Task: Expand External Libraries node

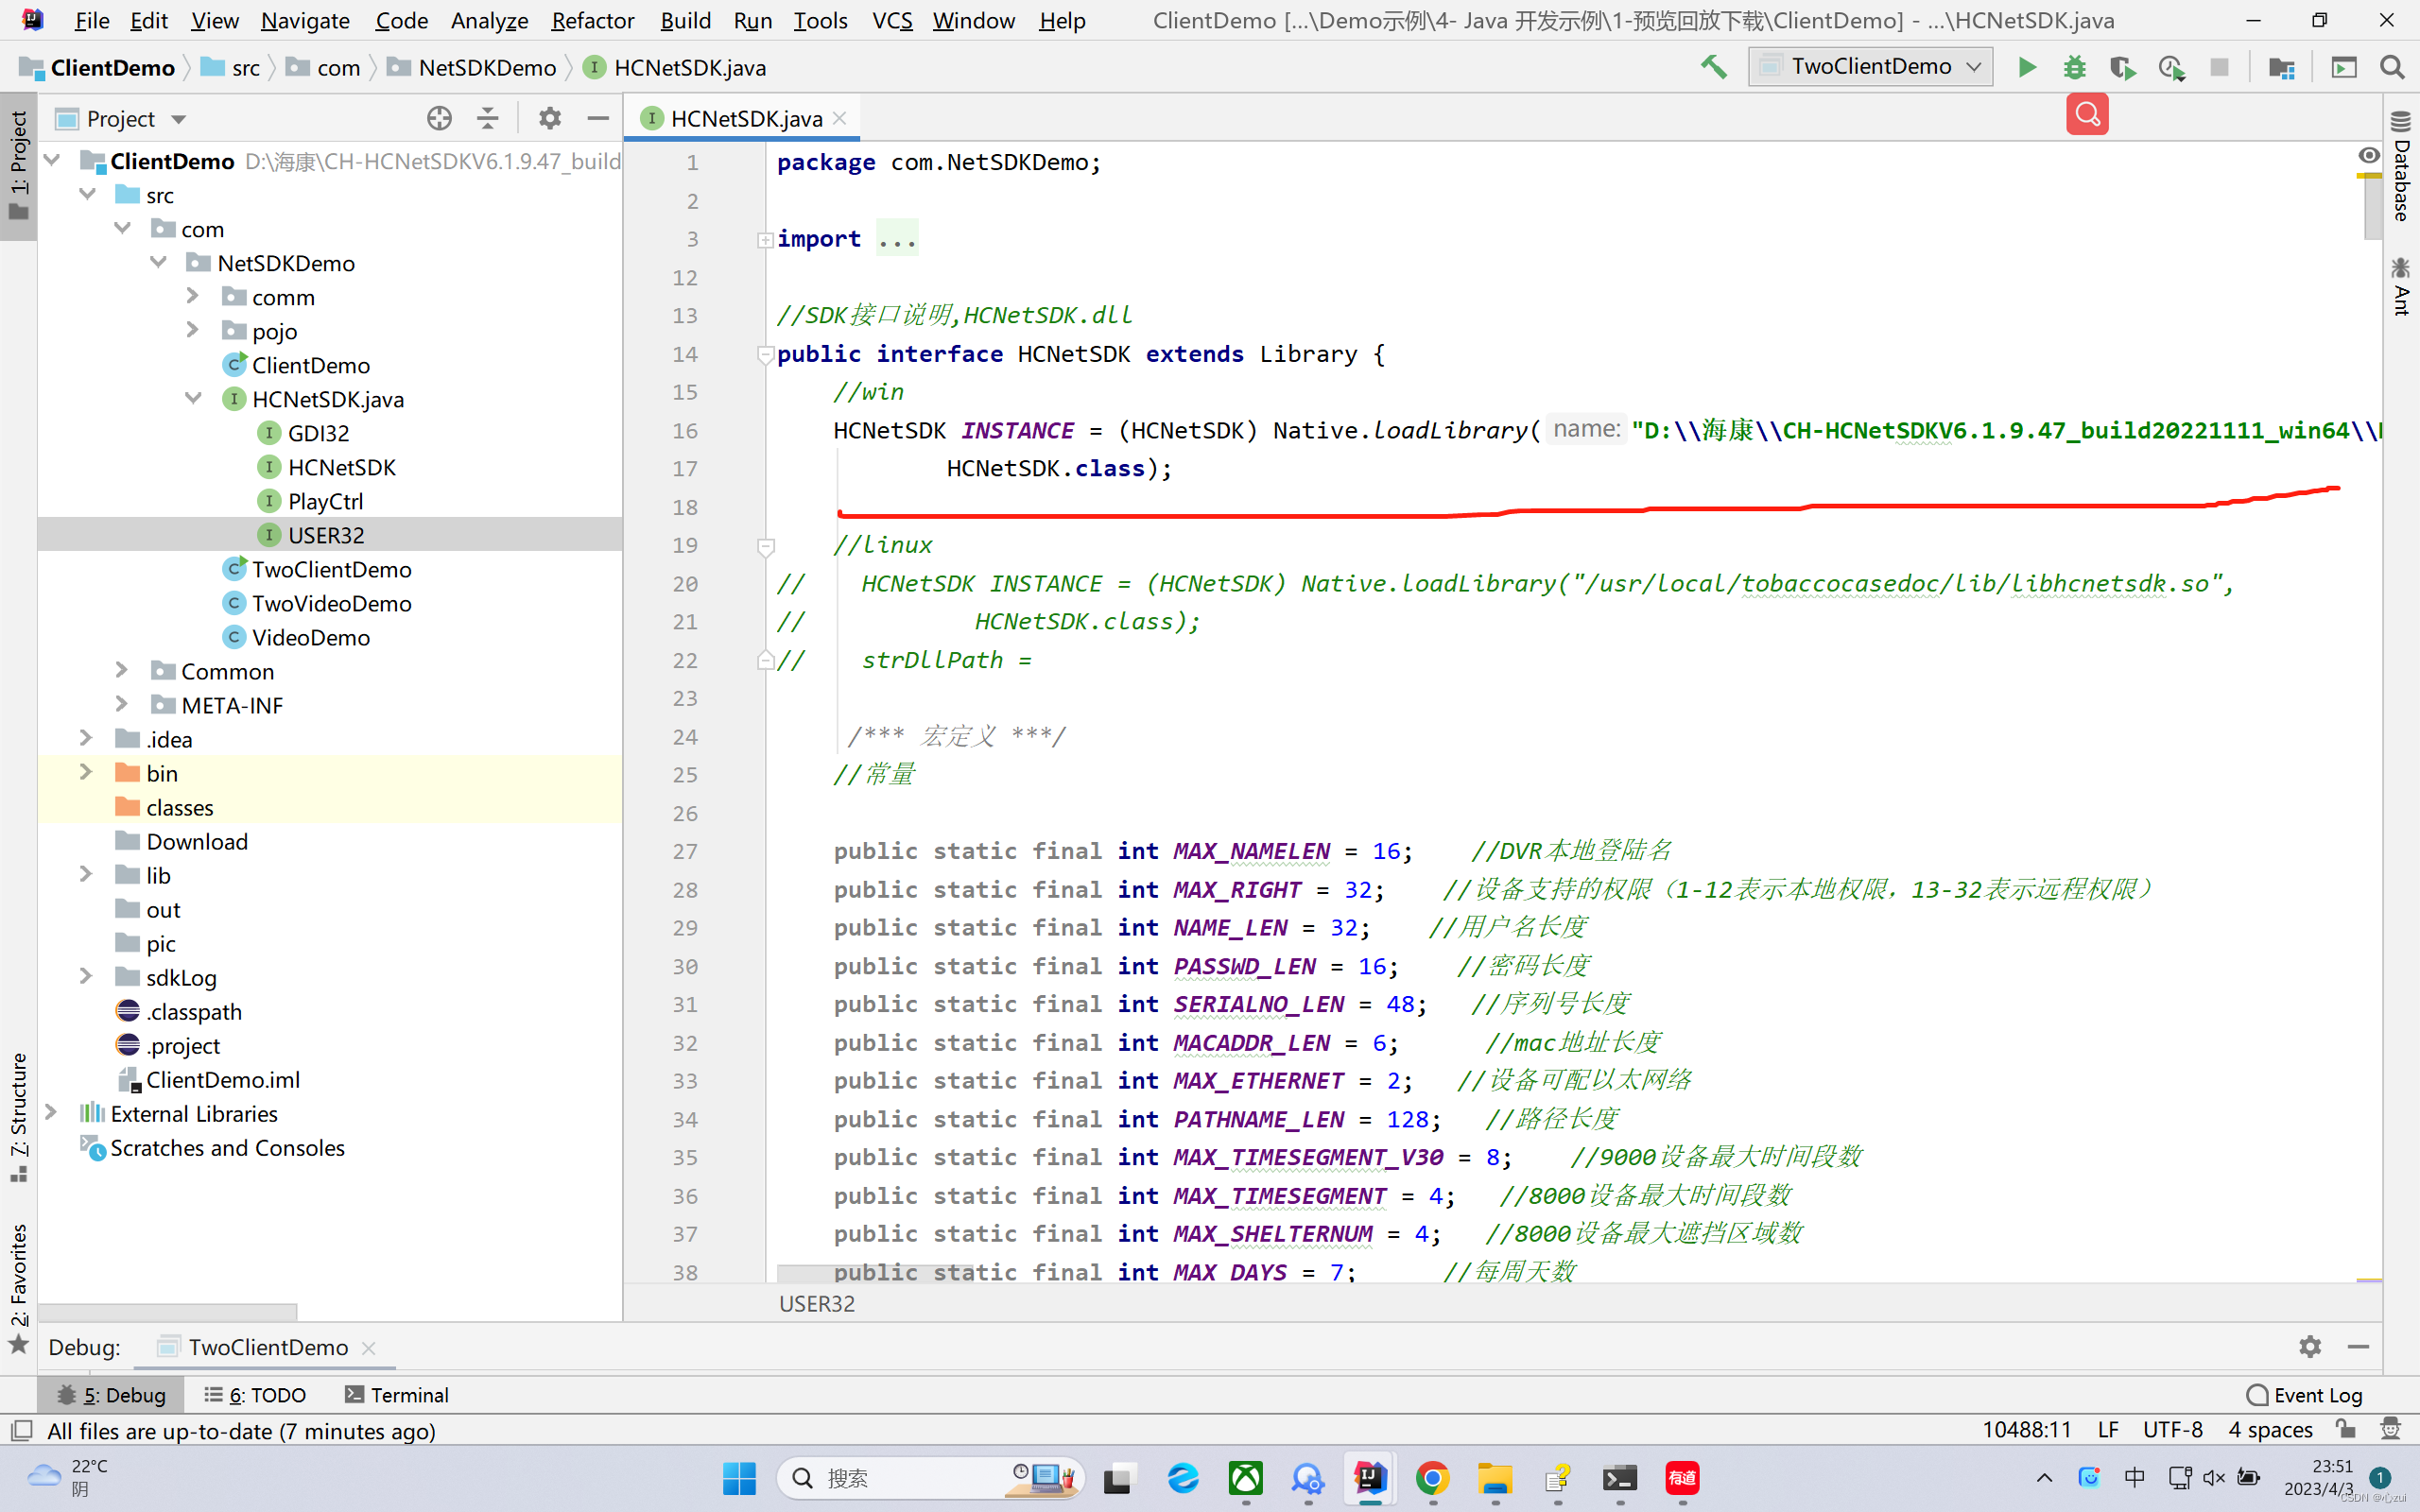Action: pos(52,1112)
